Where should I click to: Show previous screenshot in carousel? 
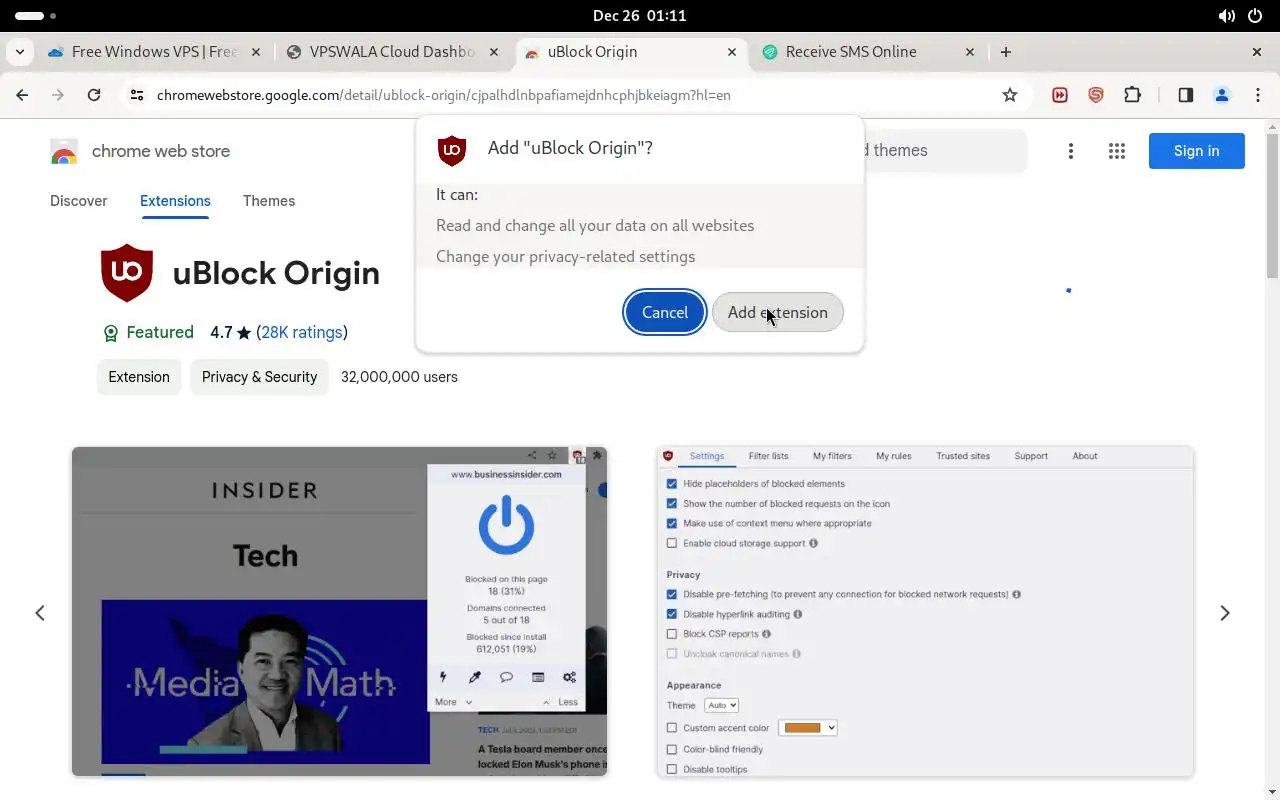pos(40,613)
